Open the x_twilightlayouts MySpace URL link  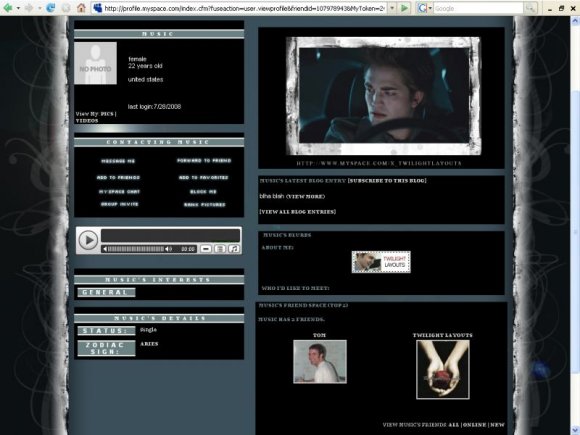(x=379, y=163)
